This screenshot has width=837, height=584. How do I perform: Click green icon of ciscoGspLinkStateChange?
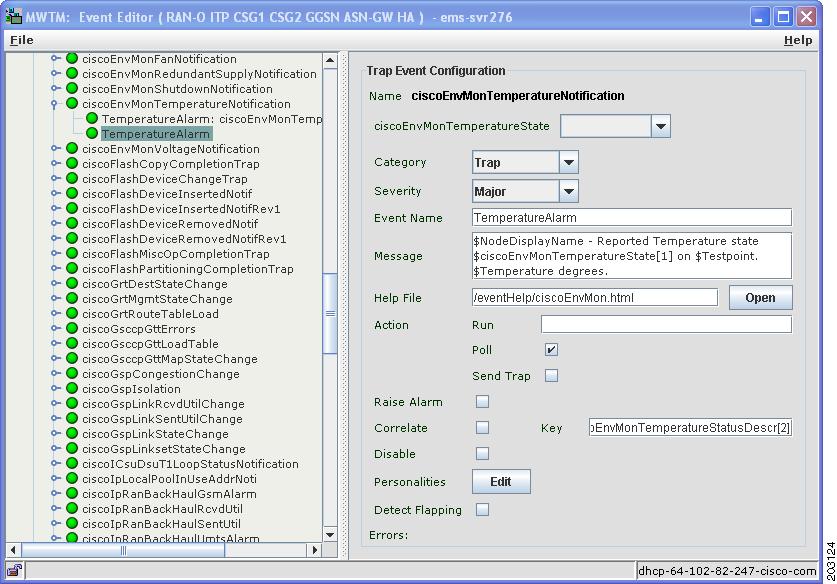[x=72, y=433]
